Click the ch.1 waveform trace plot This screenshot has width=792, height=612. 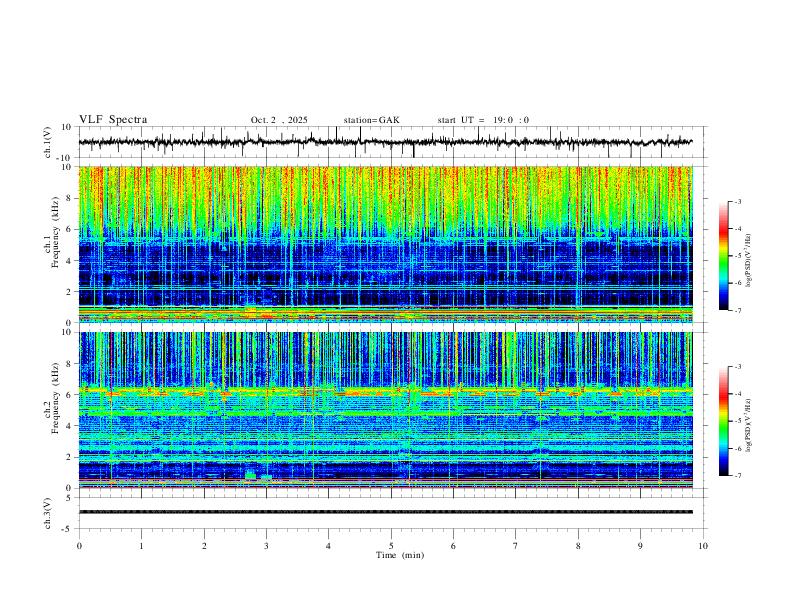point(385,142)
